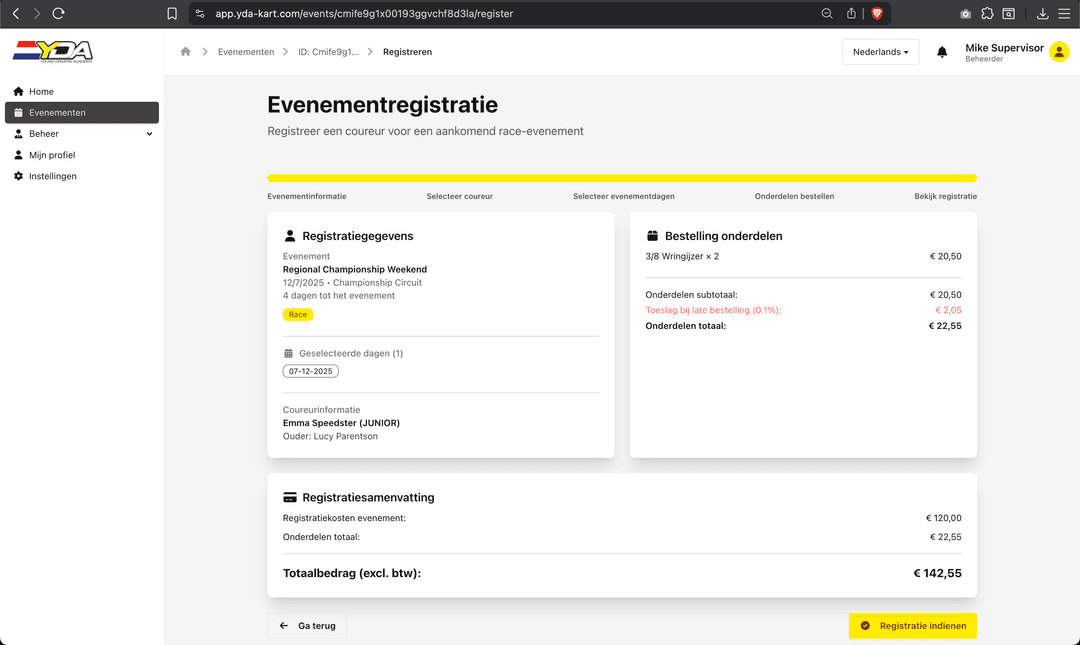The width and height of the screenshot is (1080, 645).
Task: Open the browser menu chevron at far right
Action: coord(1065,14)
